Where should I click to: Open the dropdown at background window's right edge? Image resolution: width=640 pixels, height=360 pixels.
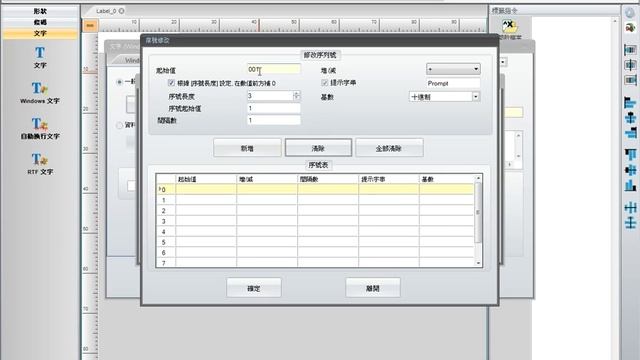tap(503, 62)
